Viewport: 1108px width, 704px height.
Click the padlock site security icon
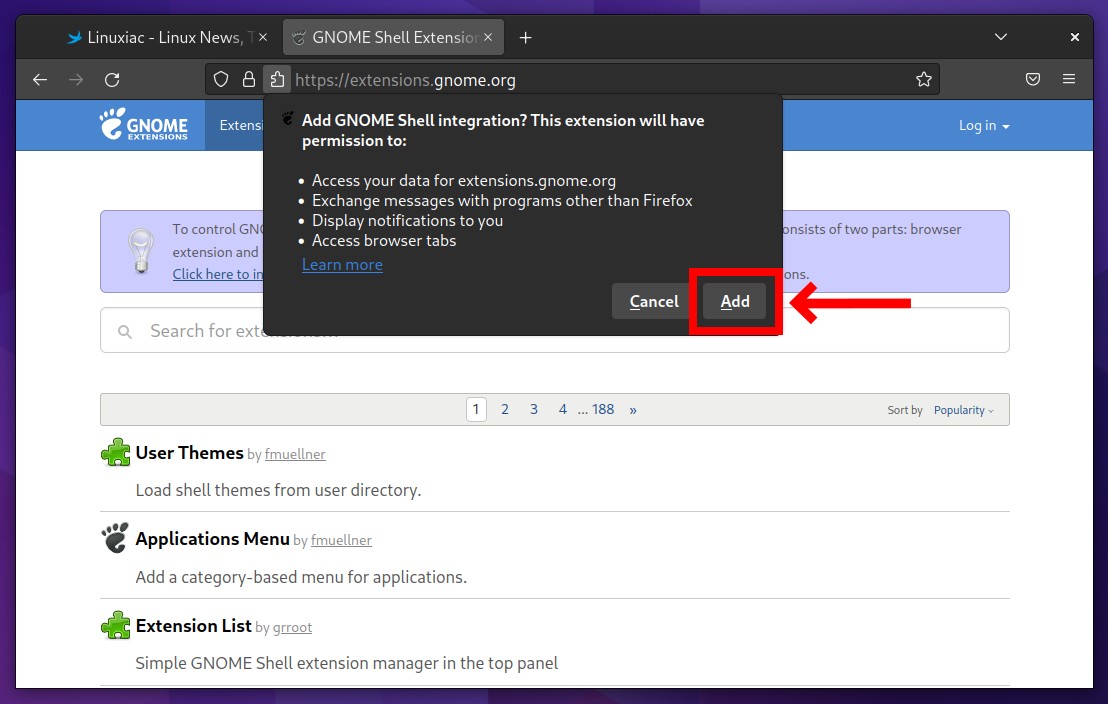coord(249,79)
